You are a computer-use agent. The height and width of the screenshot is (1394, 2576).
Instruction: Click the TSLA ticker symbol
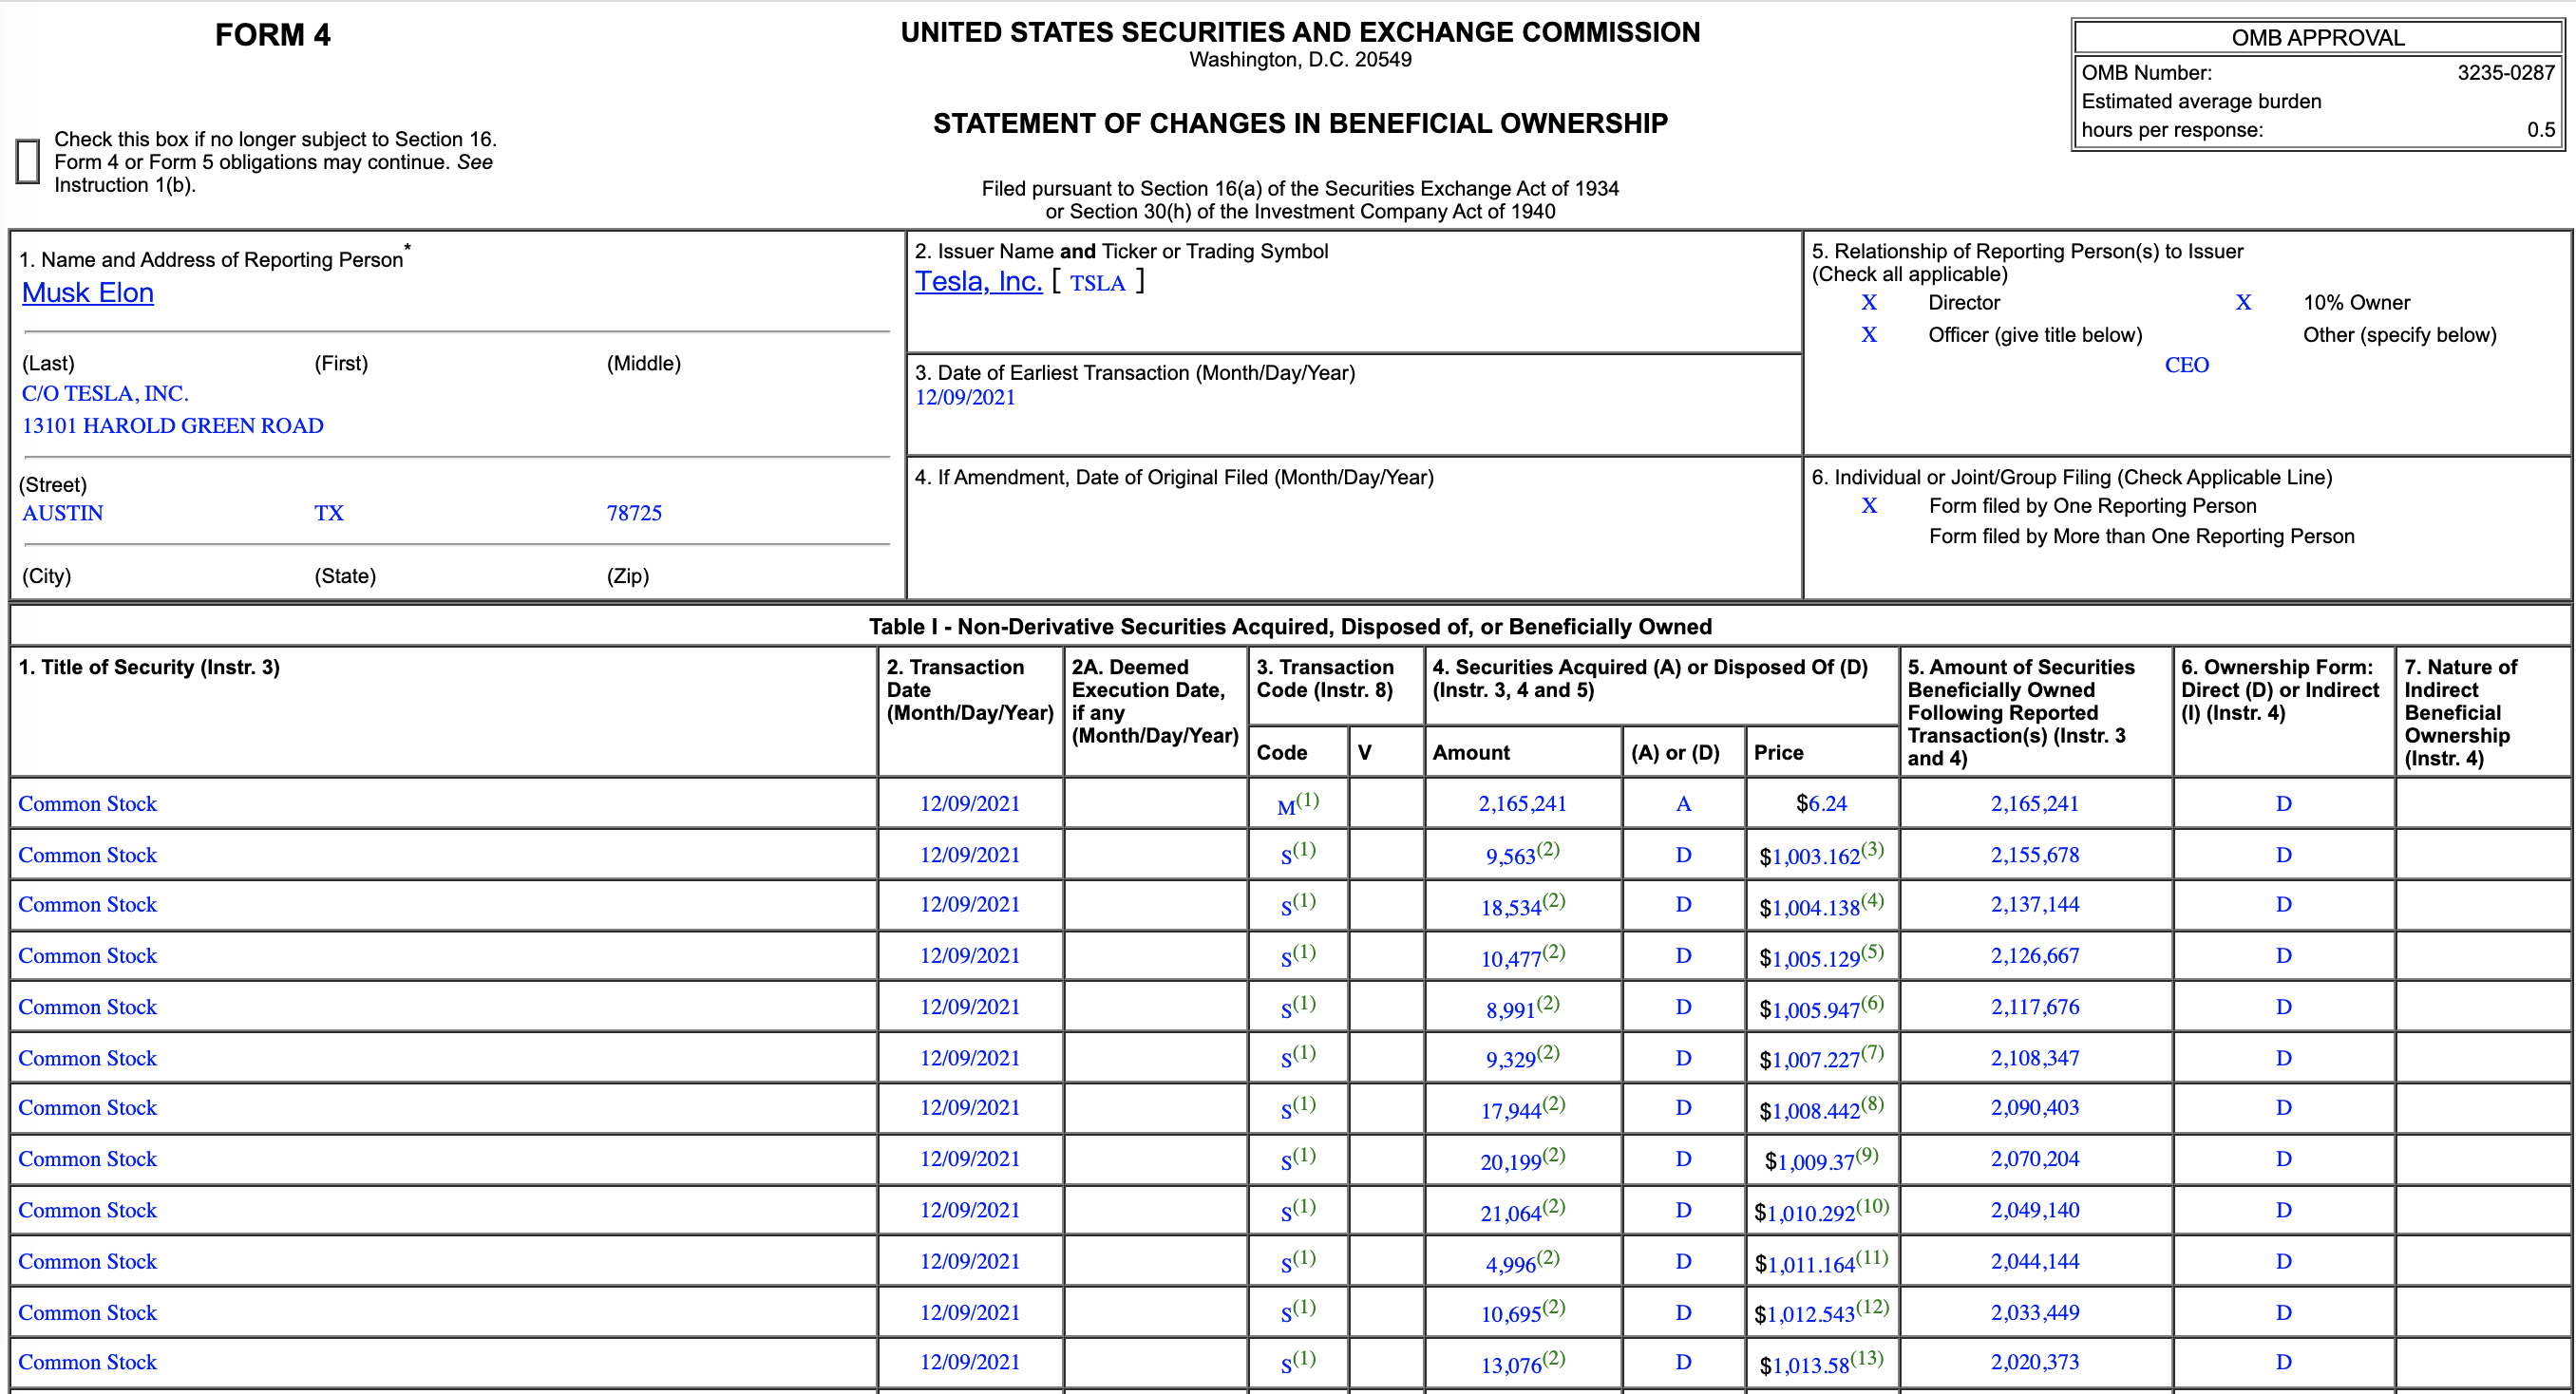click(x=1097, y=283)
